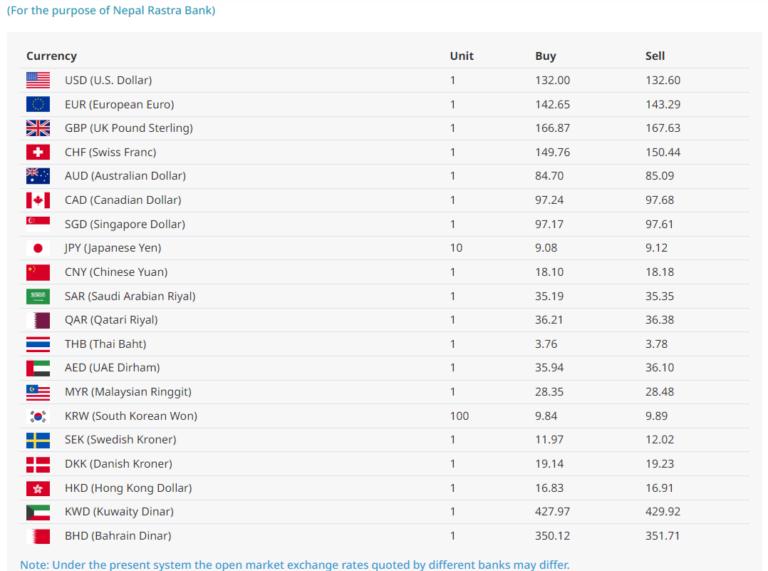Click the Hong Kong flag icon
The height and width of the screenshot is (571, 768).
[x=38, y=488]
